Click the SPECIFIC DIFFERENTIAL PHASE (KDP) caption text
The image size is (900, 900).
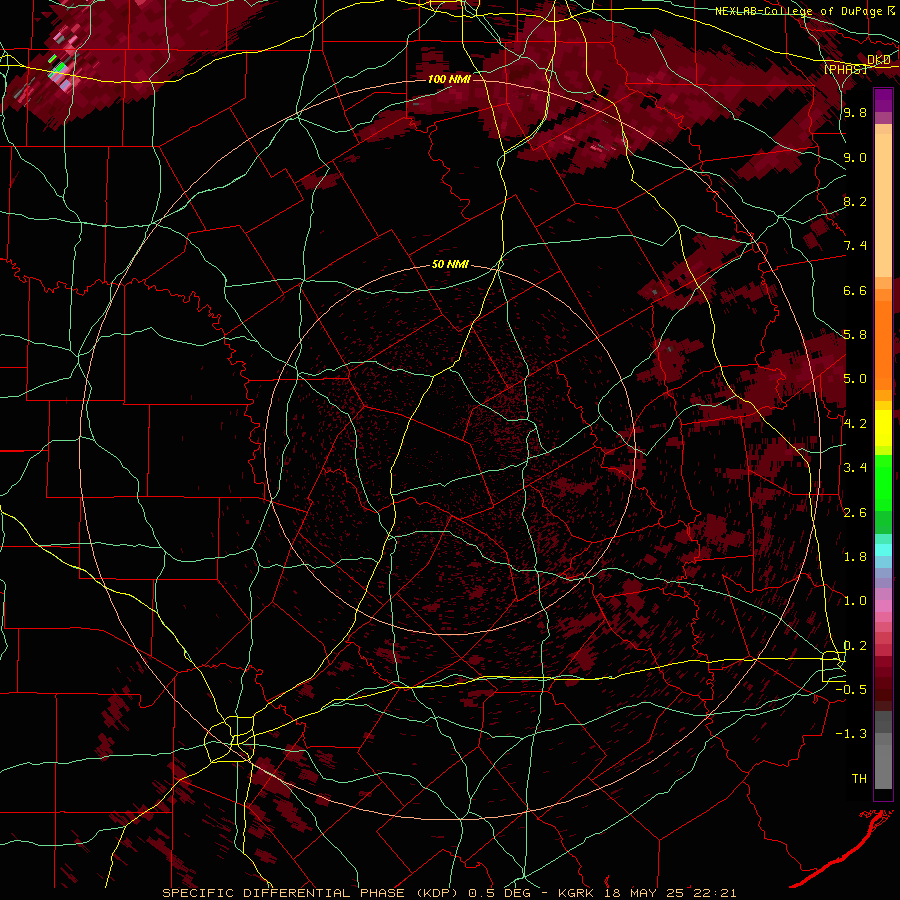point(310,893)
